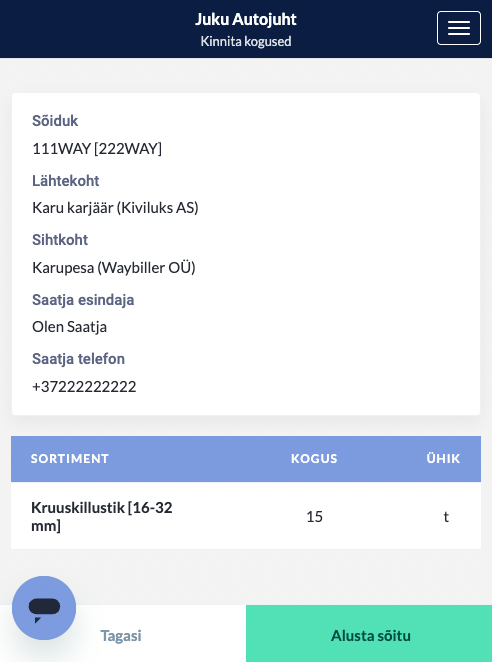Viewport: 492px width, 662px height.
Task: Click the unit value t
Action: 446,516
